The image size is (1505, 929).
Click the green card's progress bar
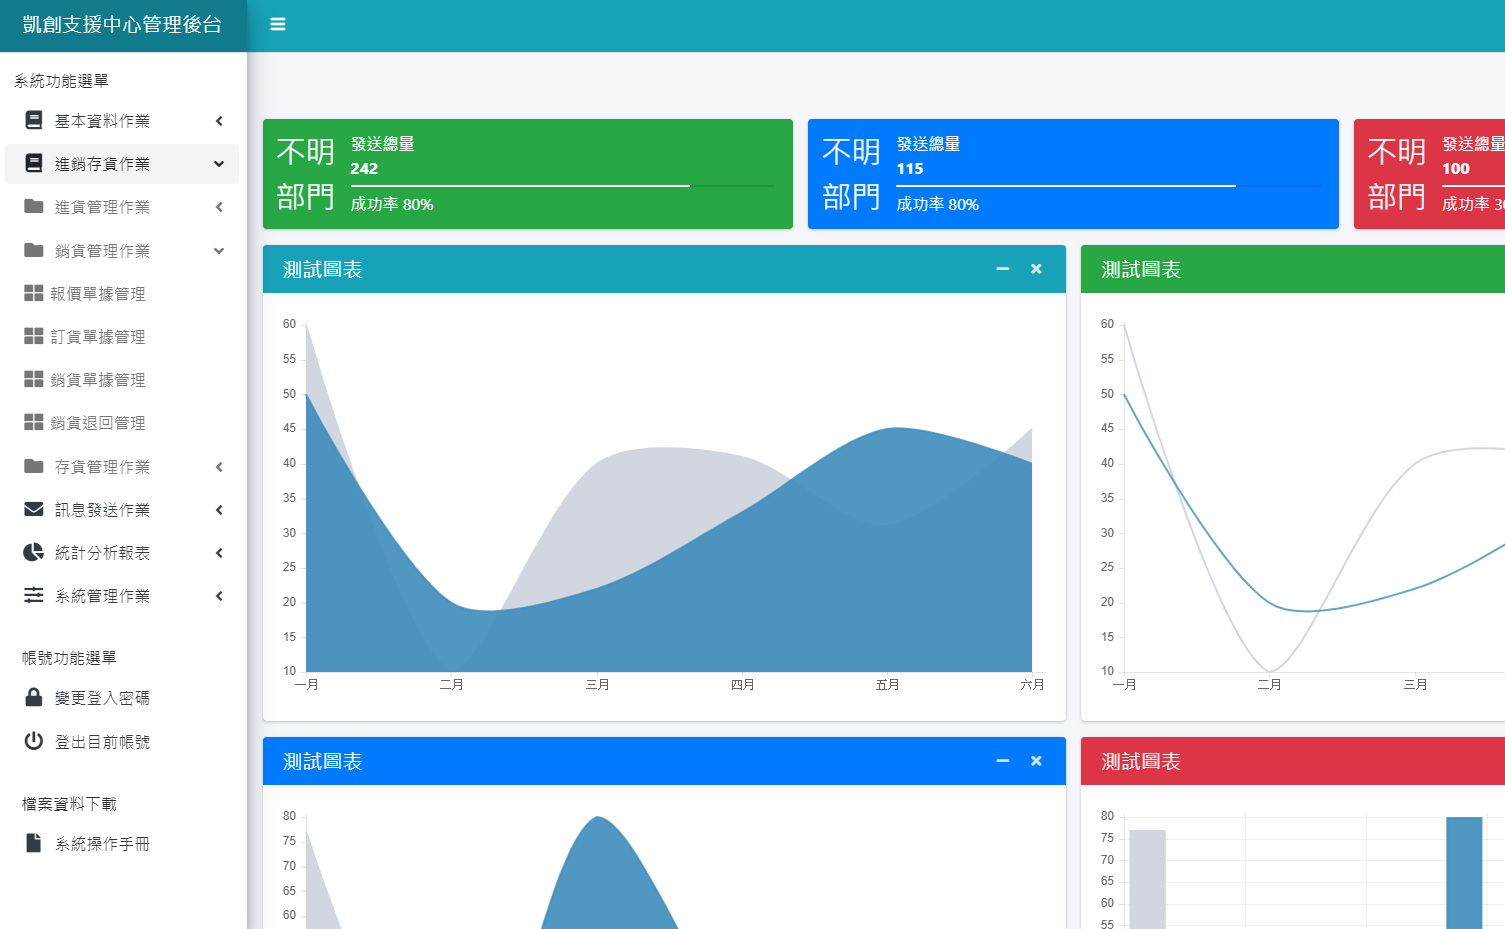pos(562,186)
